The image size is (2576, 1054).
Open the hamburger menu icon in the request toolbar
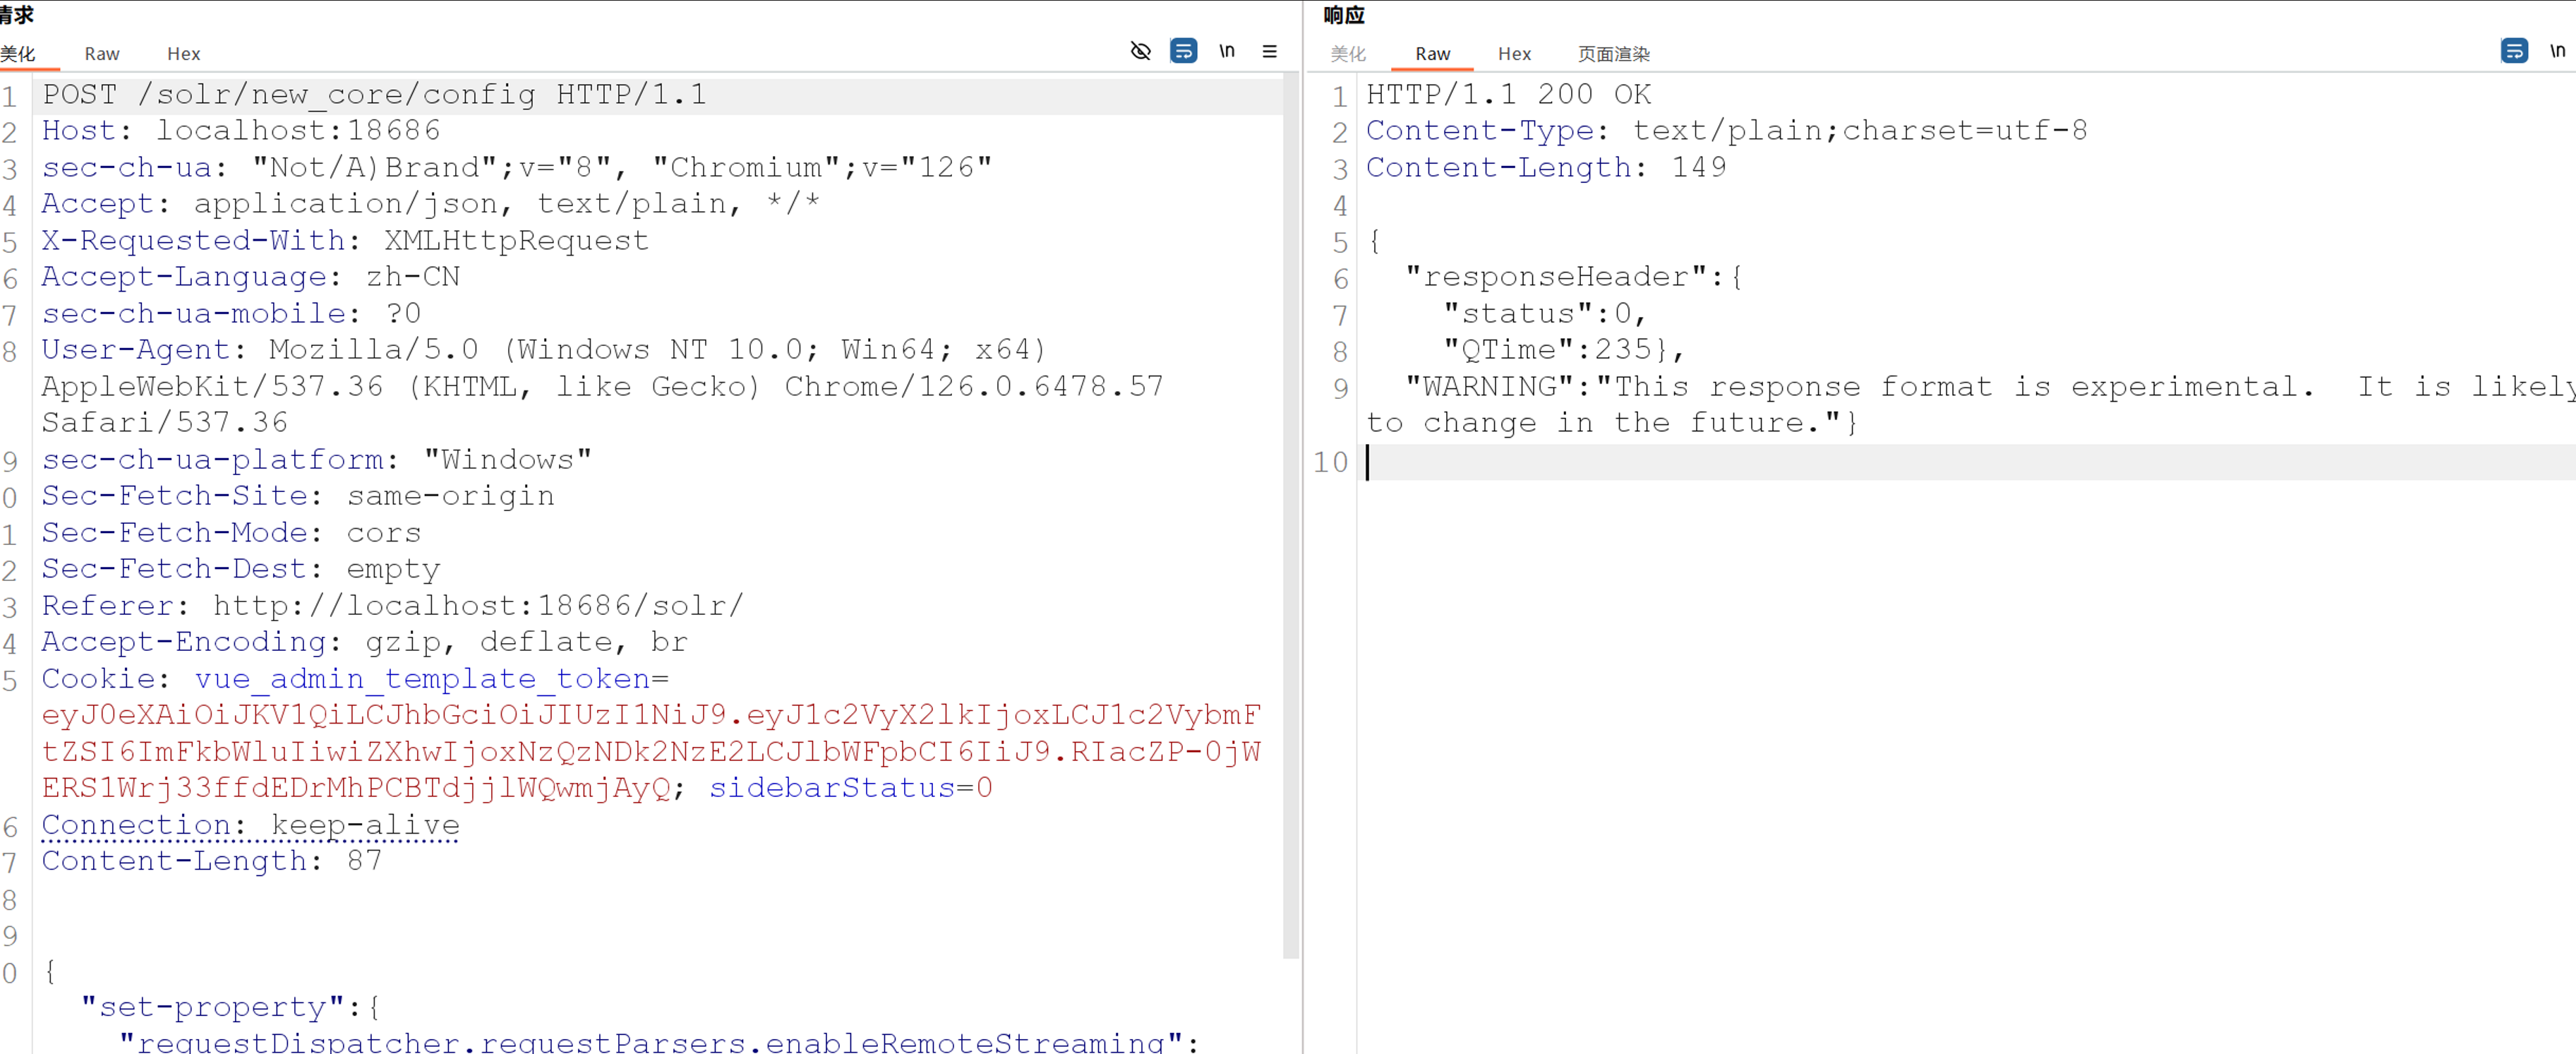pyautogui.click(x=1269, y=51)
